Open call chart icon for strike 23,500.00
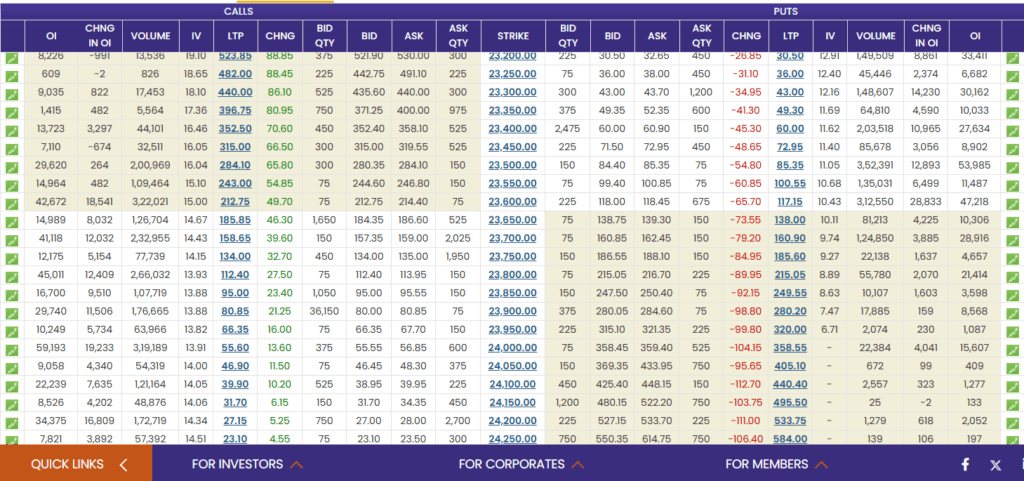The height and width of the screenshot is (481, 1024). click(12, 168)
